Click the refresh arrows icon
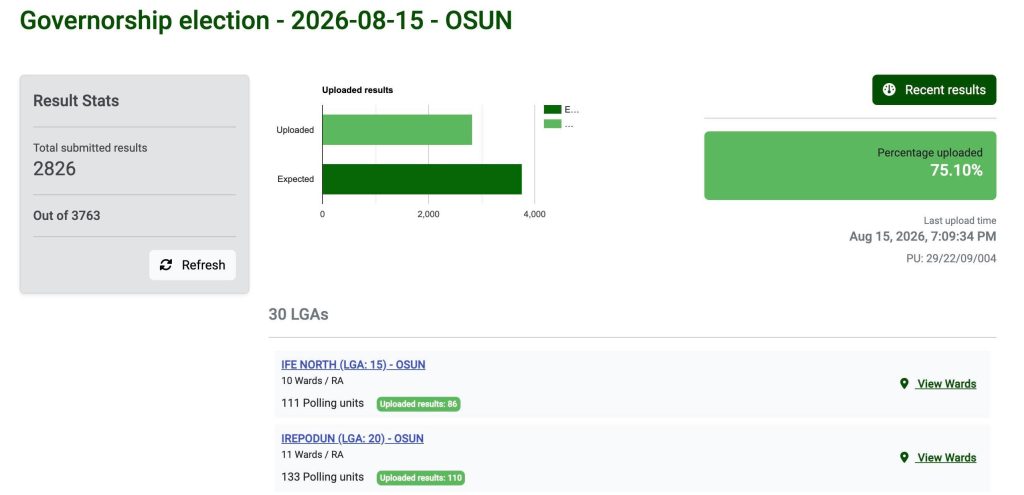 [166, 264]
